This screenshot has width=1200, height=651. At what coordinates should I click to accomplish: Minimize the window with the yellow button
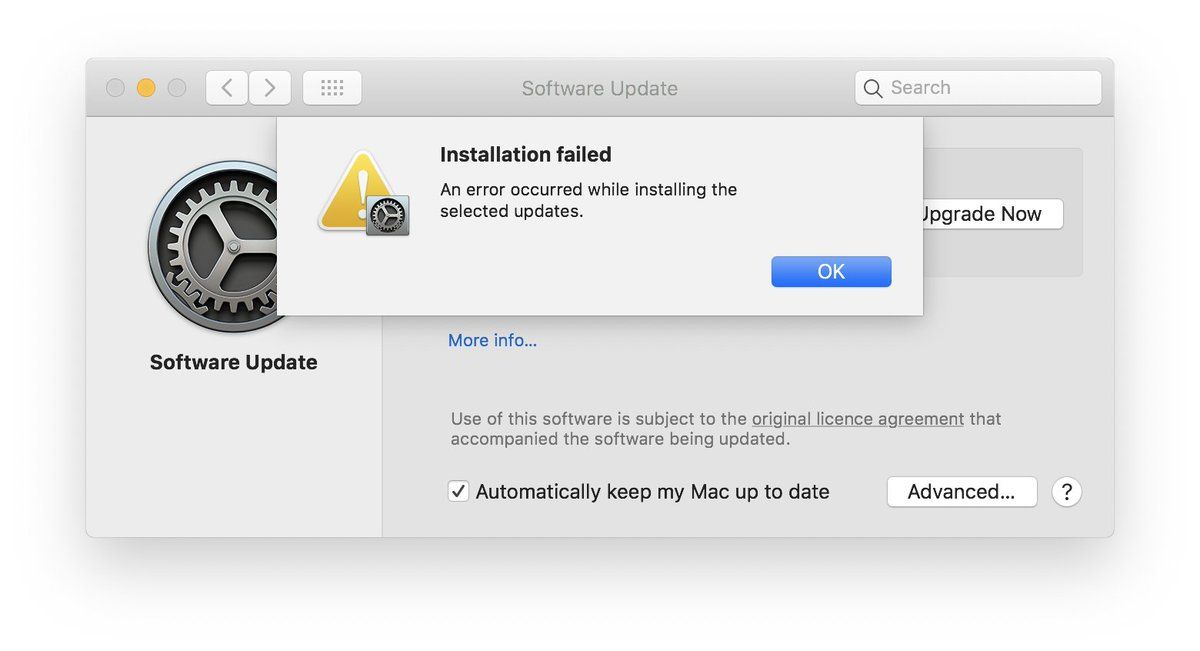coord(146,88)
